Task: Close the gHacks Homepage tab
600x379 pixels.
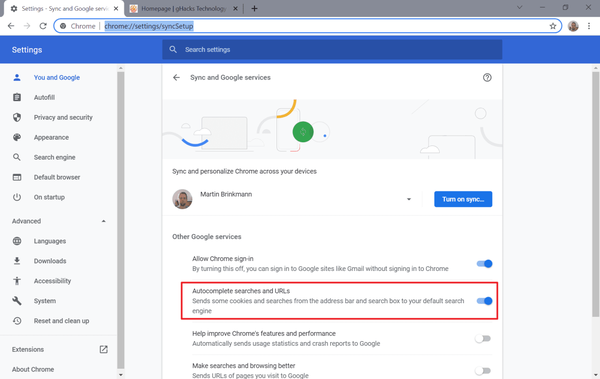Action: [x=235, y=8]
